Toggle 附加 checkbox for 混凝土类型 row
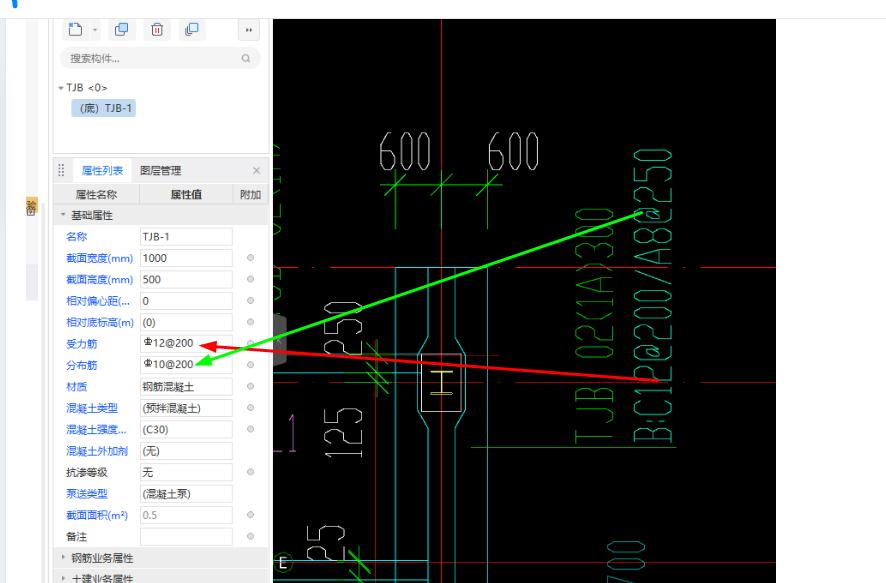The width and height of the screenshot is (886, 583). [x=250, y=407]
